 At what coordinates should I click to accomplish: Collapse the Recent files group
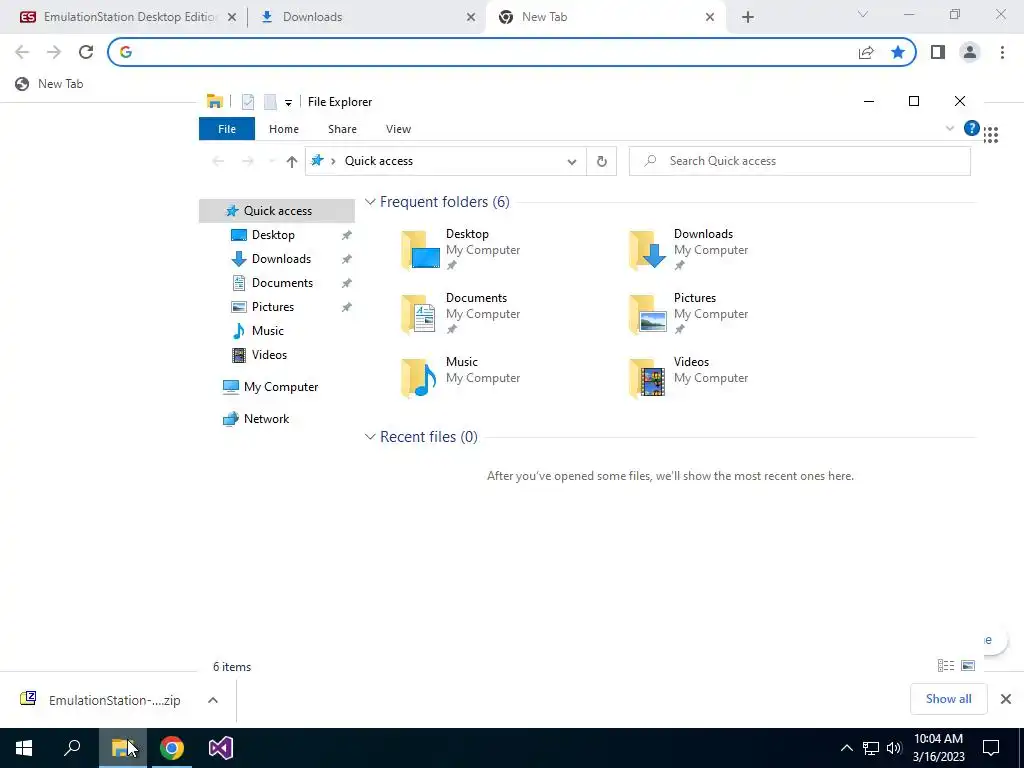[x=370, y=437]
